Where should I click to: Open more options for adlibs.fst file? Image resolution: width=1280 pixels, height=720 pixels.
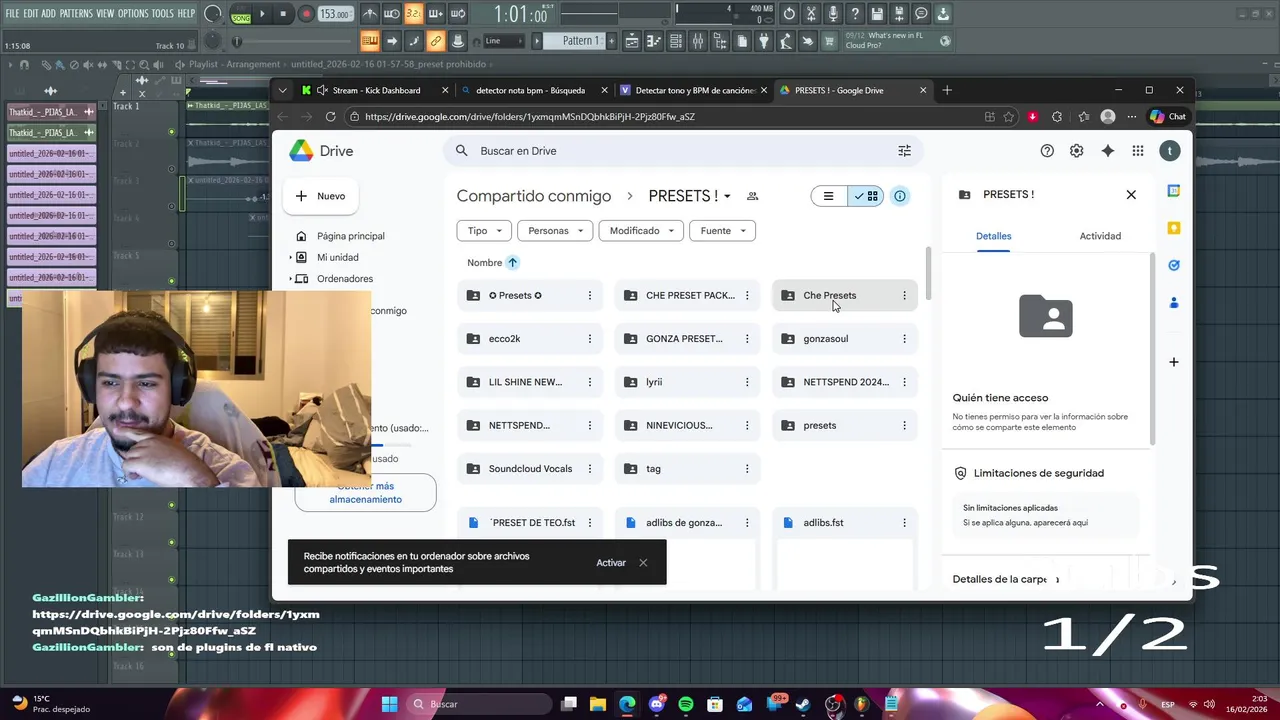click(x=904, y=523)
